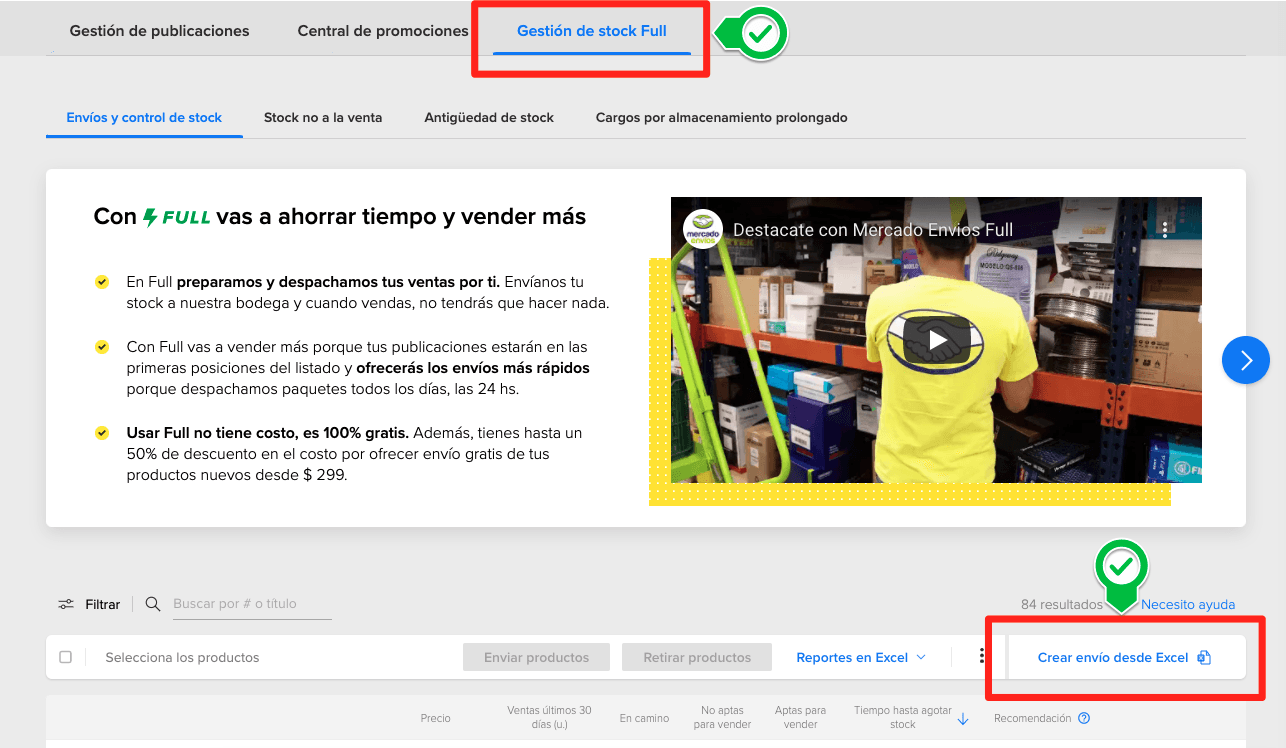Expand the Reportes en Excel dropdown
The height and width of the screenshot is (748, 1286).
point(861,657)
